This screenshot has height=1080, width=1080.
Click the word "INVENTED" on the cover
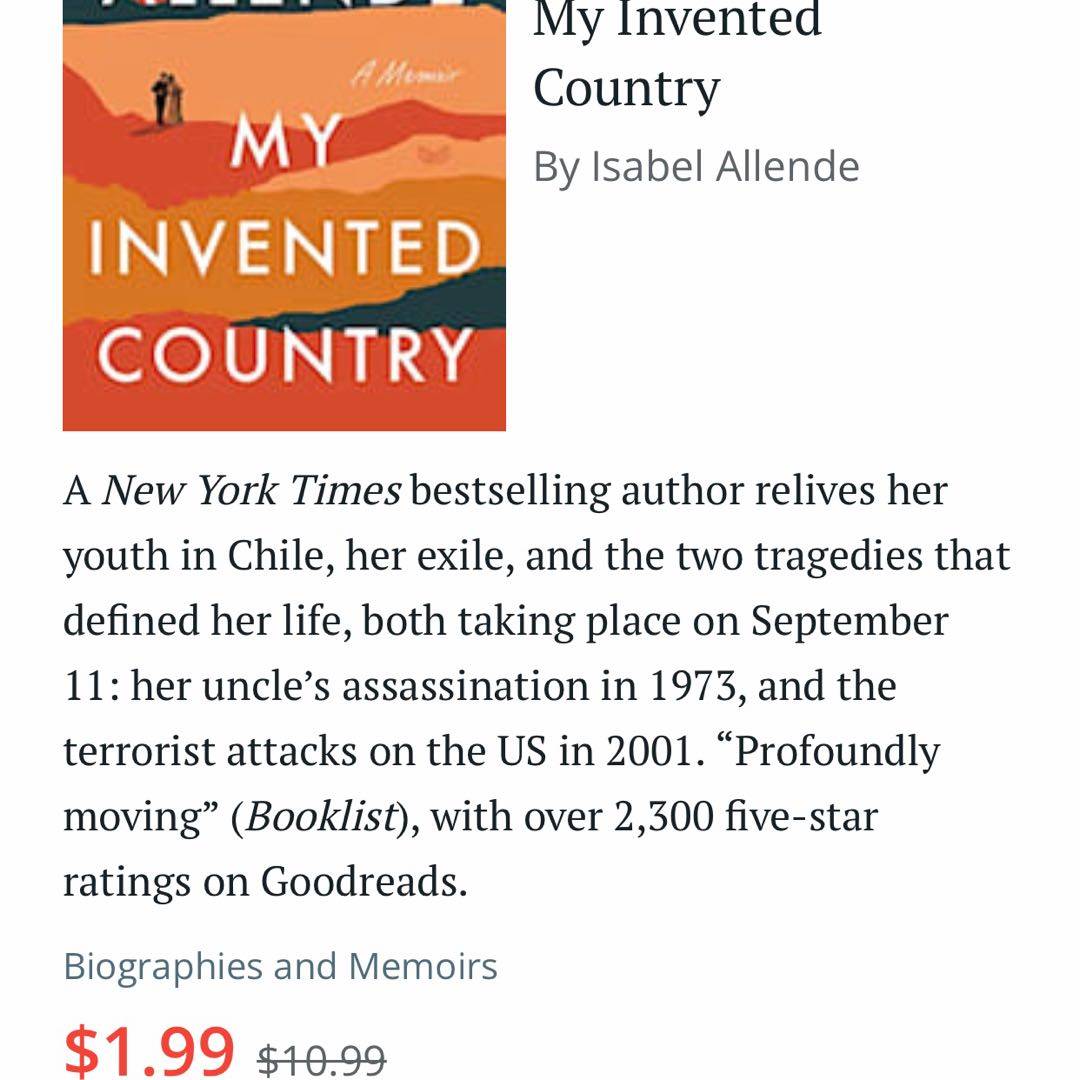coord(284,250)
